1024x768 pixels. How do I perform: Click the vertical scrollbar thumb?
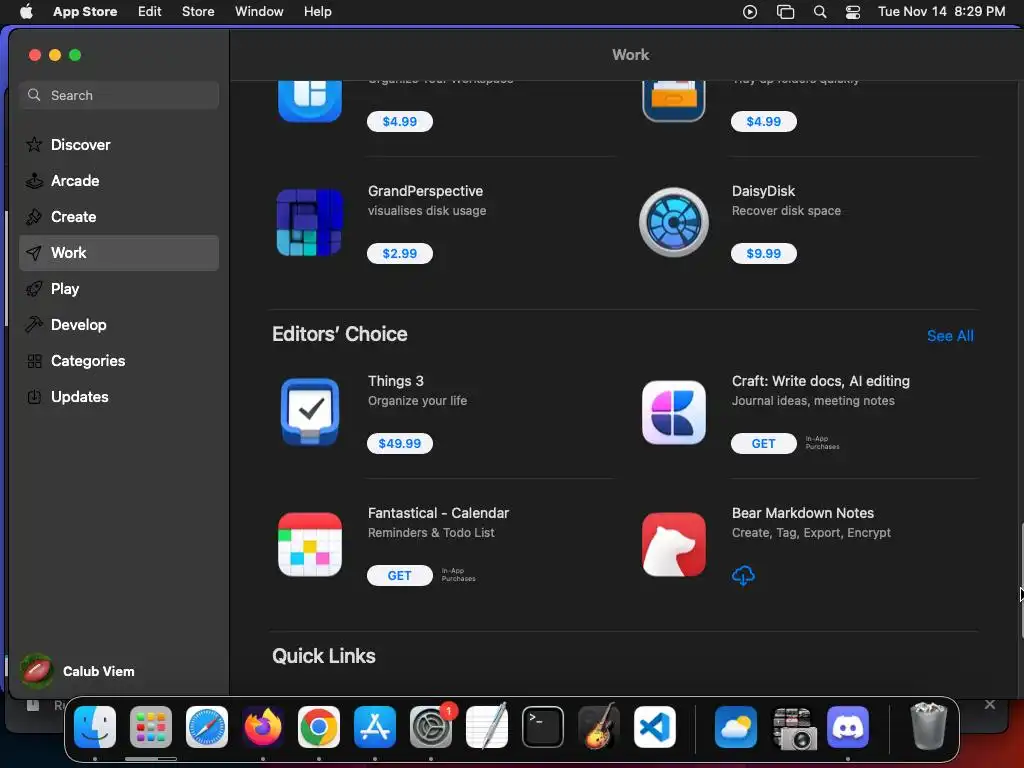pyautogui.click(x=1021, y=580)
